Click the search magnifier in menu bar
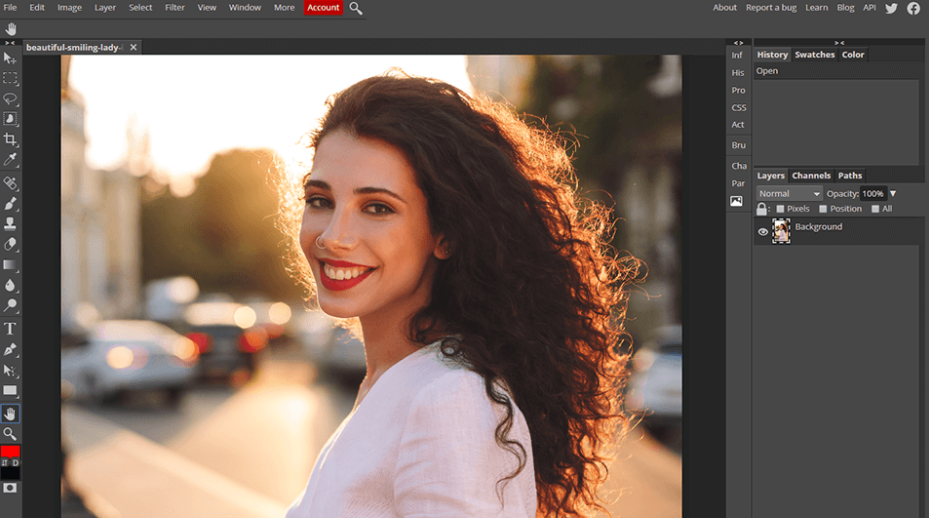Image resolution: width=929 pixels, height=518 pixels. pos(356,8)
